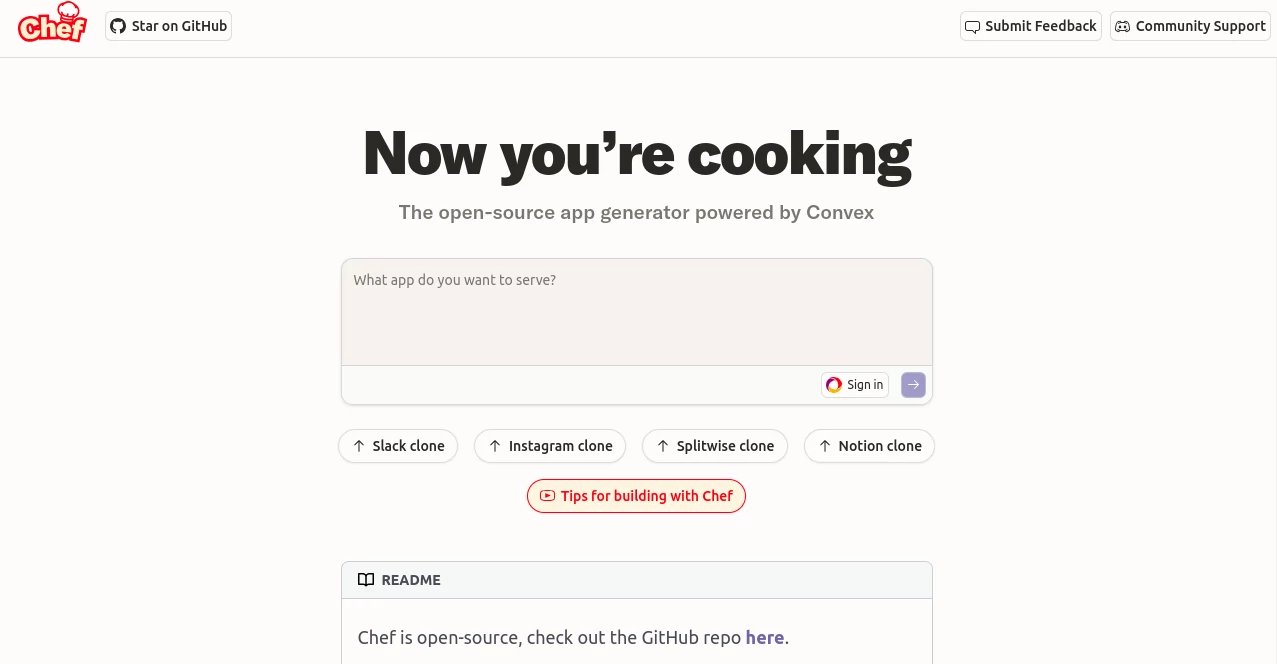Screen dimensions: 1277x664
Task: Select the Notion clone suggestion
Action: click(869, 446)
